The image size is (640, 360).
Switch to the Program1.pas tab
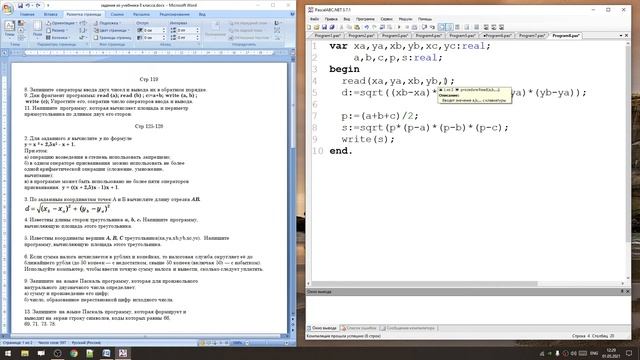[x=327, y=36]
